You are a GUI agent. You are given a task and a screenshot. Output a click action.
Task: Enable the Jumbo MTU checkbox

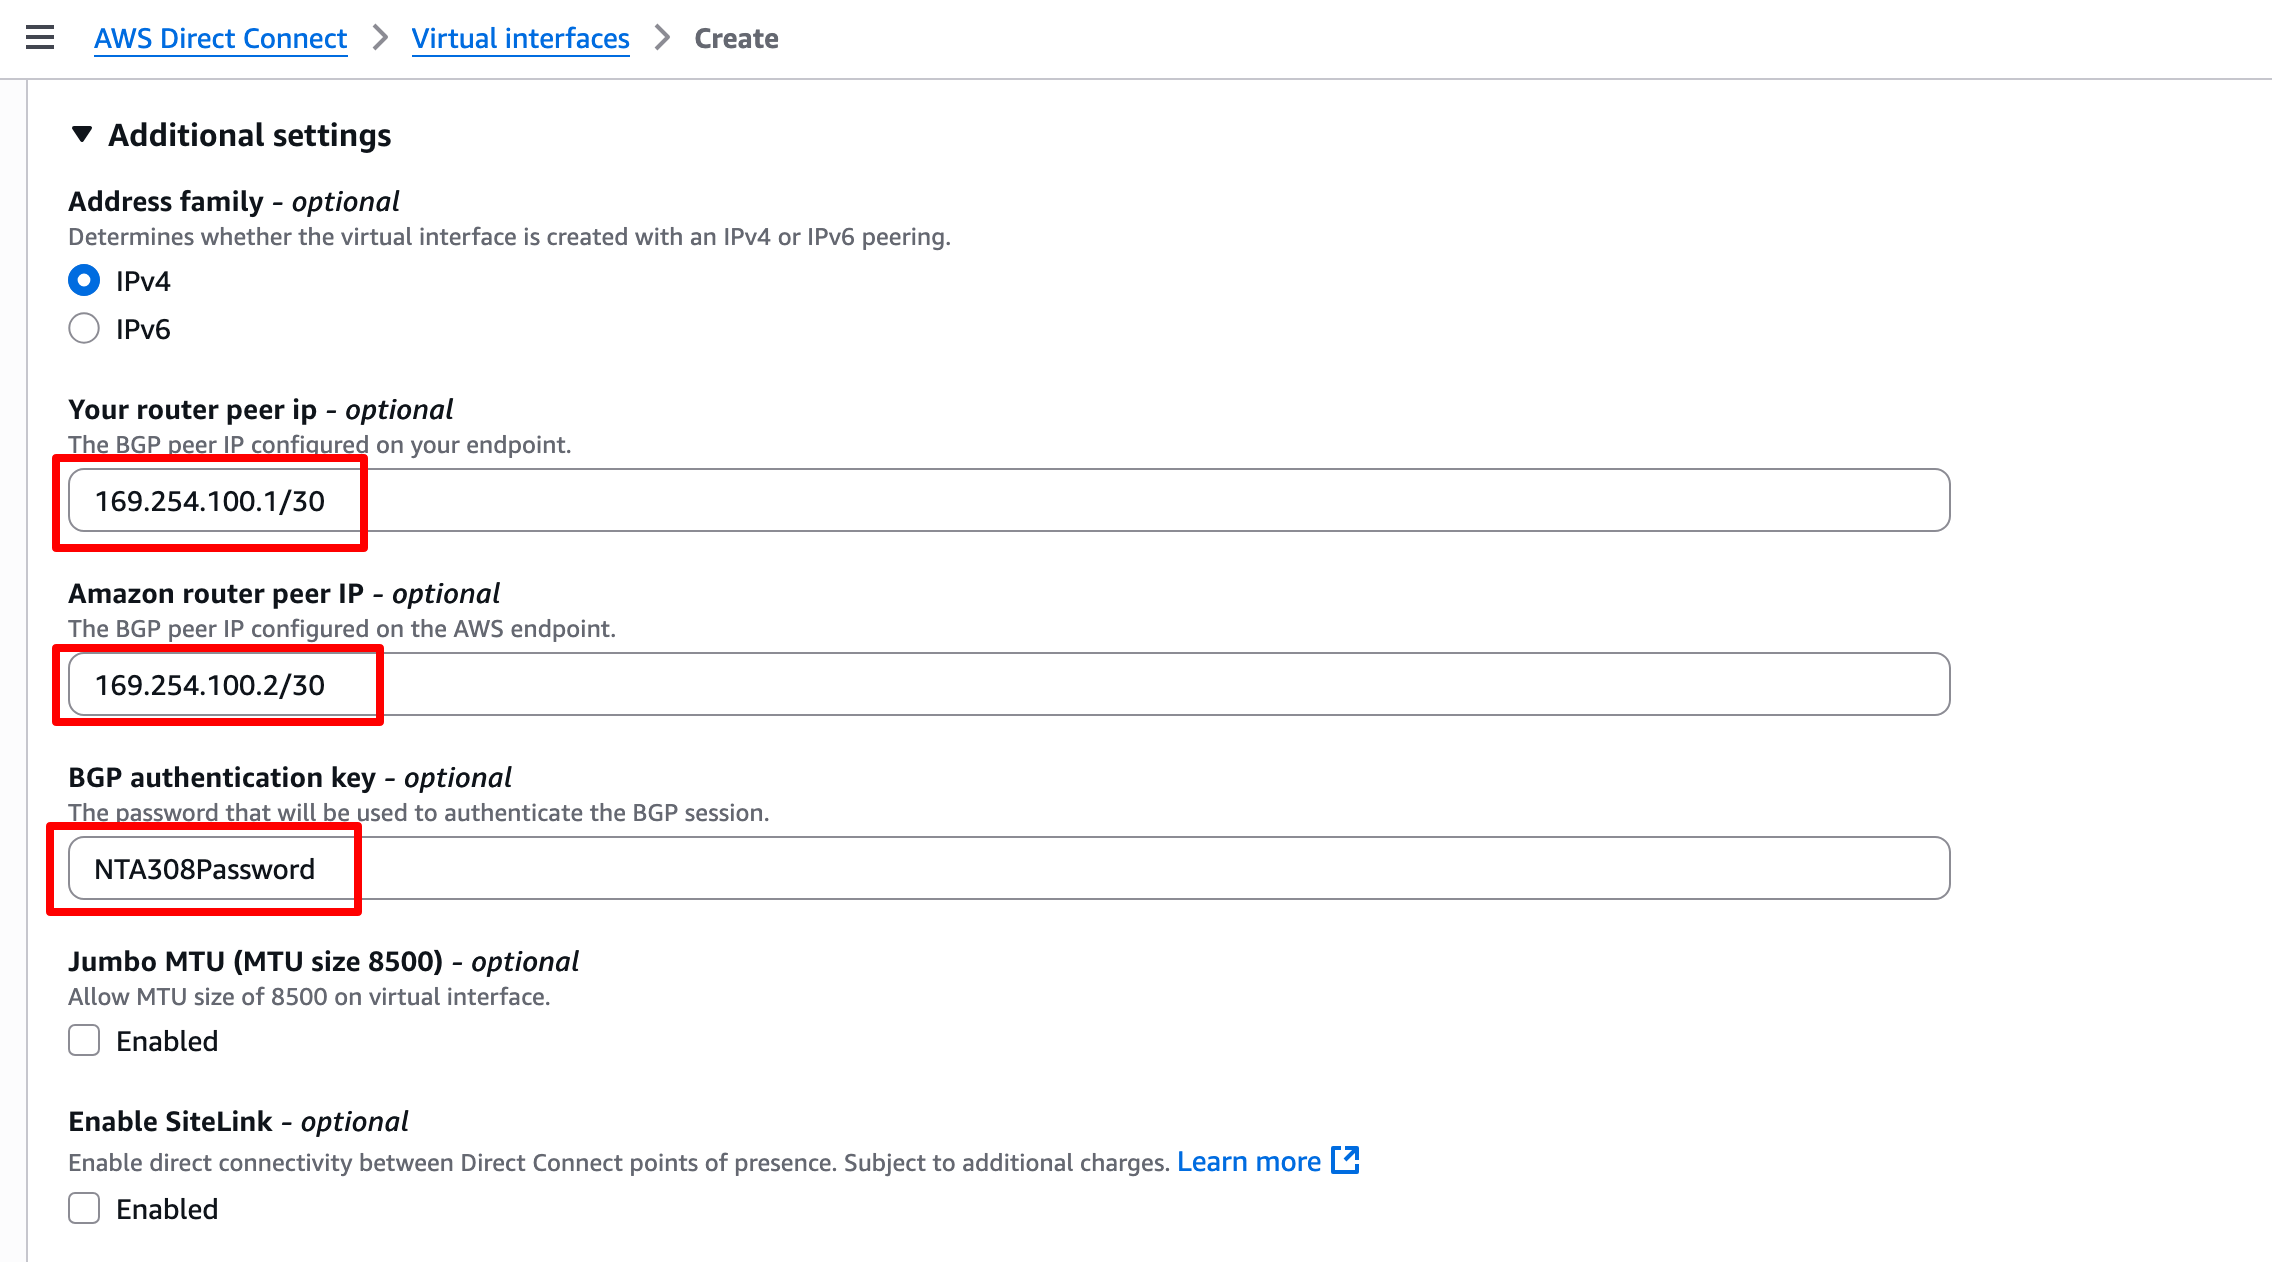84,1041
